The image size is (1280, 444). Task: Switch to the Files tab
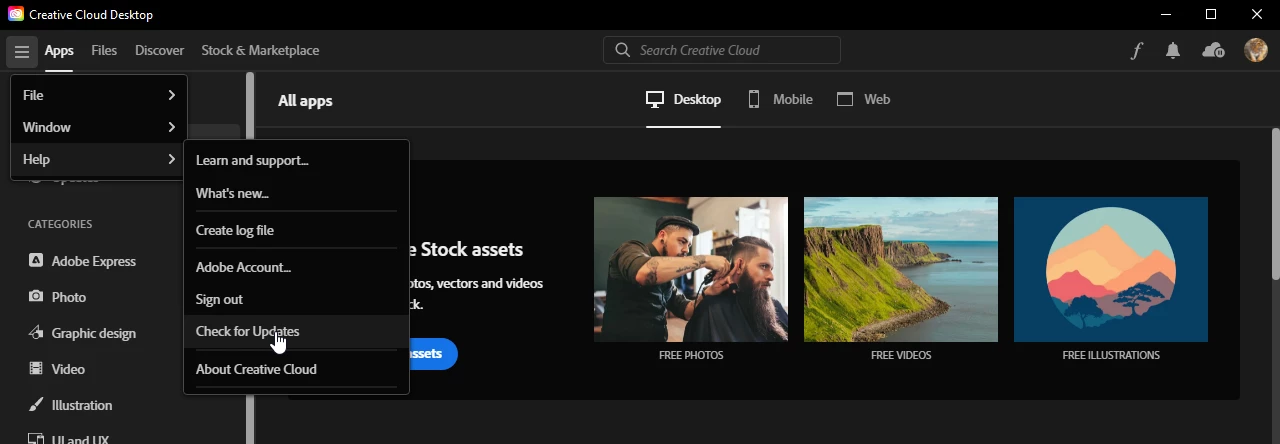click(104, 50)
